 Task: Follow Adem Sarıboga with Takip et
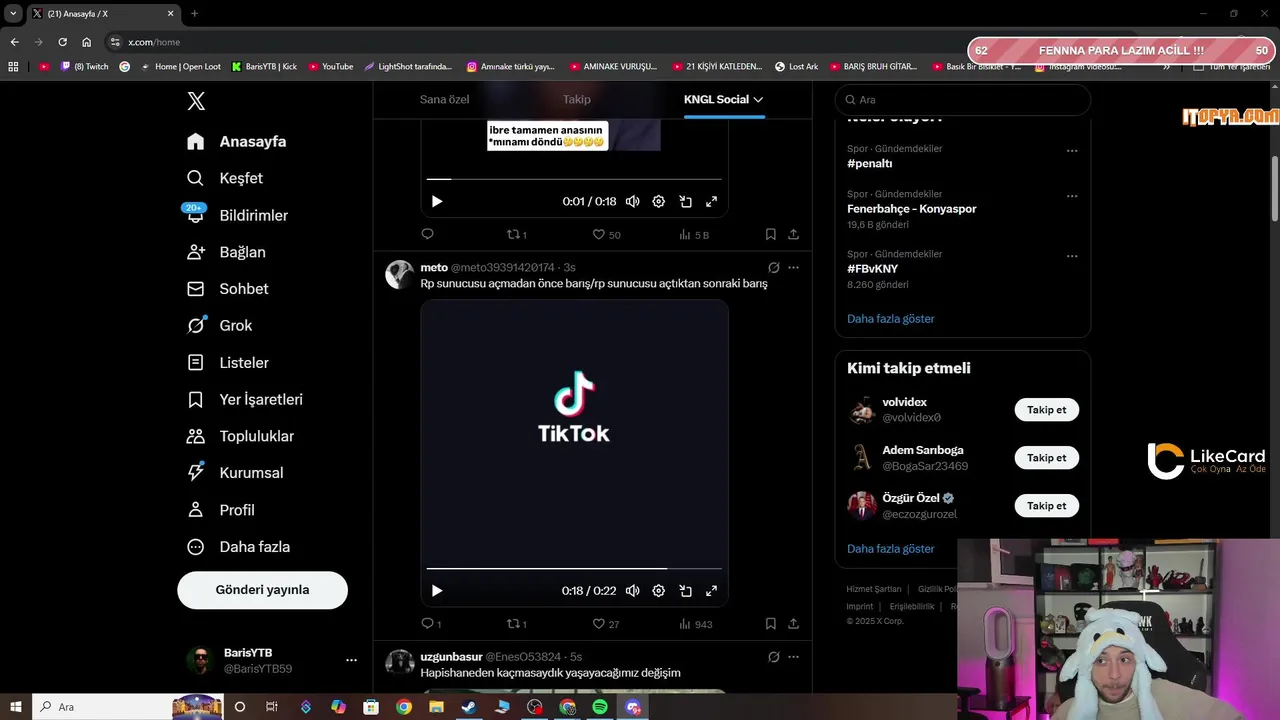point(1047,458)
